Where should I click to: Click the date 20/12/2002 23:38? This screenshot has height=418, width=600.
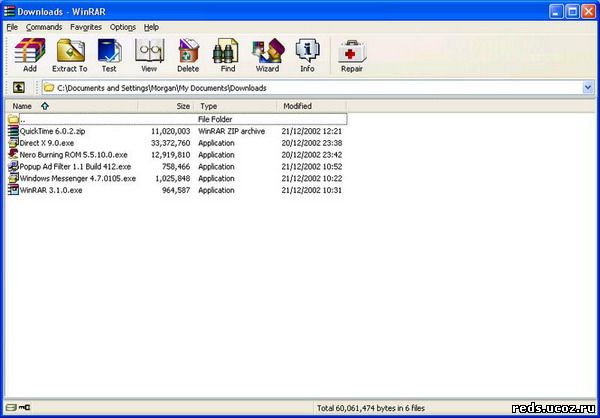[x=312, y=143]
